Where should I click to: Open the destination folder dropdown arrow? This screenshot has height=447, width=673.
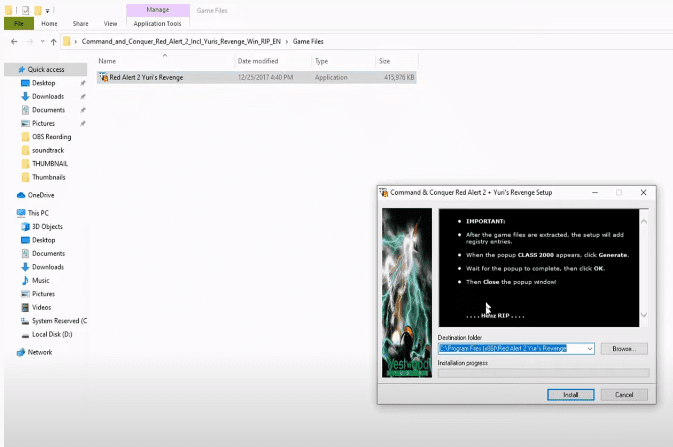click(x=590, y=349)
